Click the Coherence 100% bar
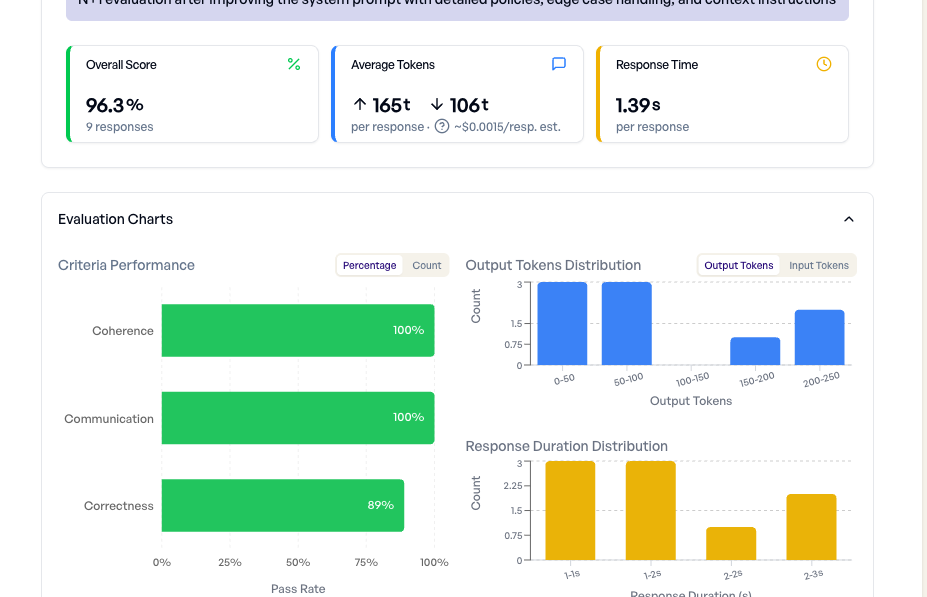 click(298, 330)
